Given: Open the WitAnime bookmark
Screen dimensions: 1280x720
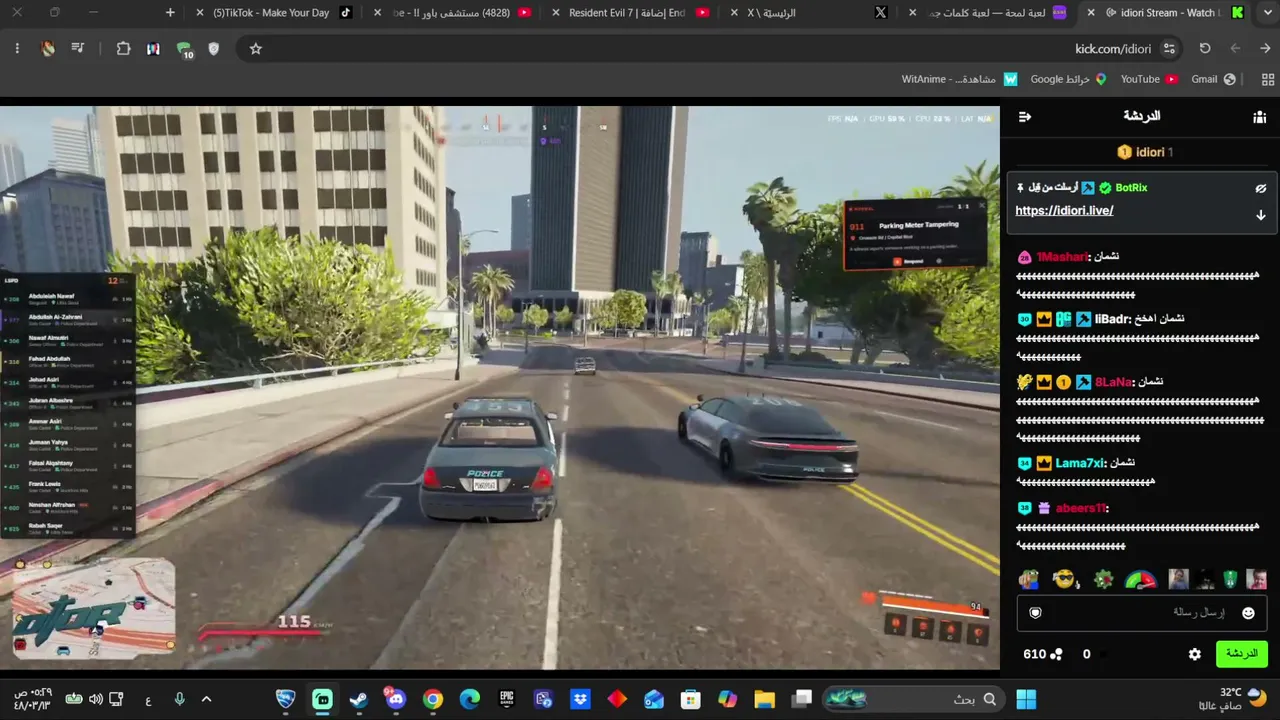Looking at the screenshot, I should tap(959, 79).
